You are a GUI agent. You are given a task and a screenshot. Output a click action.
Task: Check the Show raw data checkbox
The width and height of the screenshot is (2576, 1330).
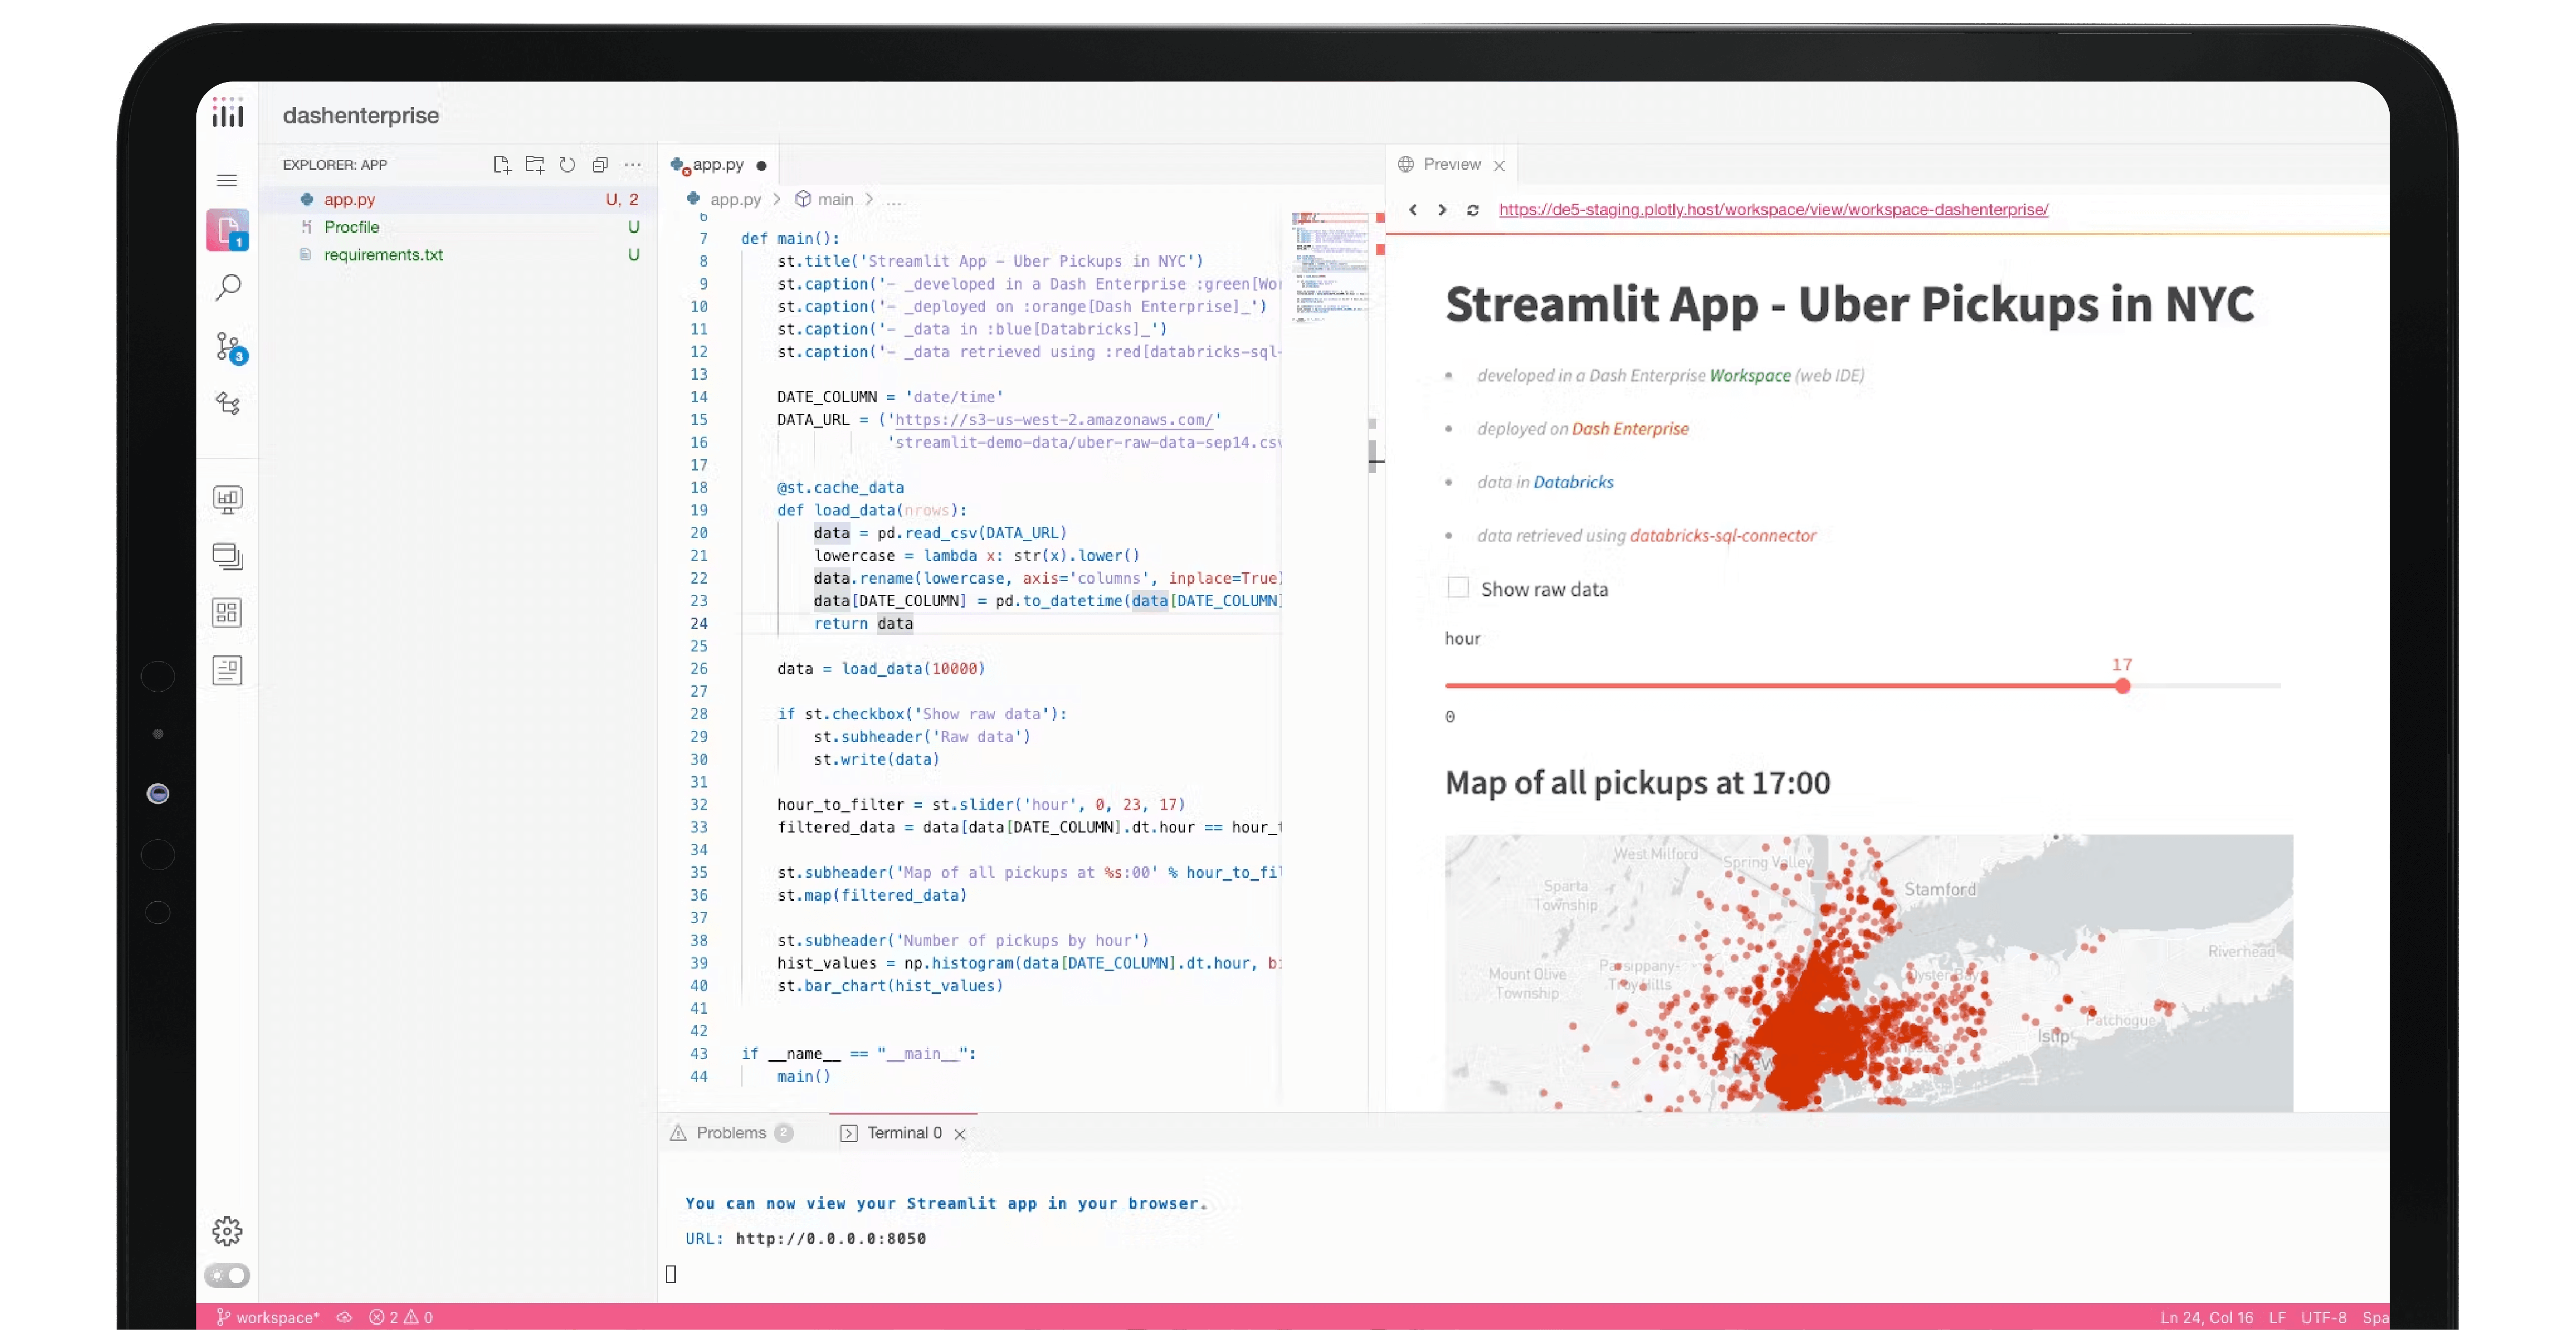tap(1458, 588)
